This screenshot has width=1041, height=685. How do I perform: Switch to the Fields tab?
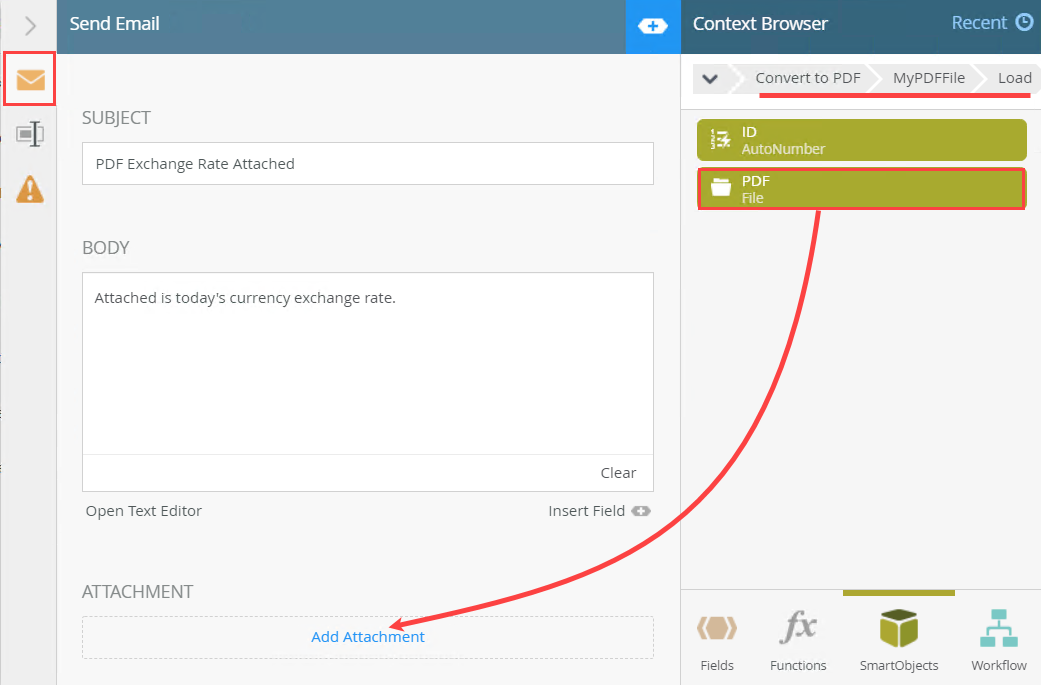pos(717,641)
